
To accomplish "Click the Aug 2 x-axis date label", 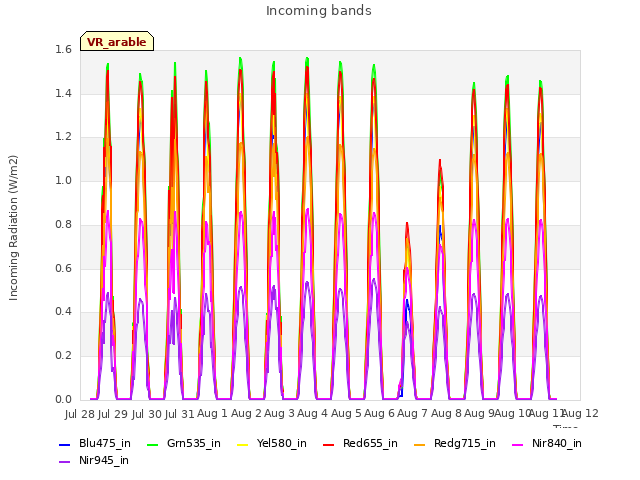I will pyautogui.click(x=246, y=414).
